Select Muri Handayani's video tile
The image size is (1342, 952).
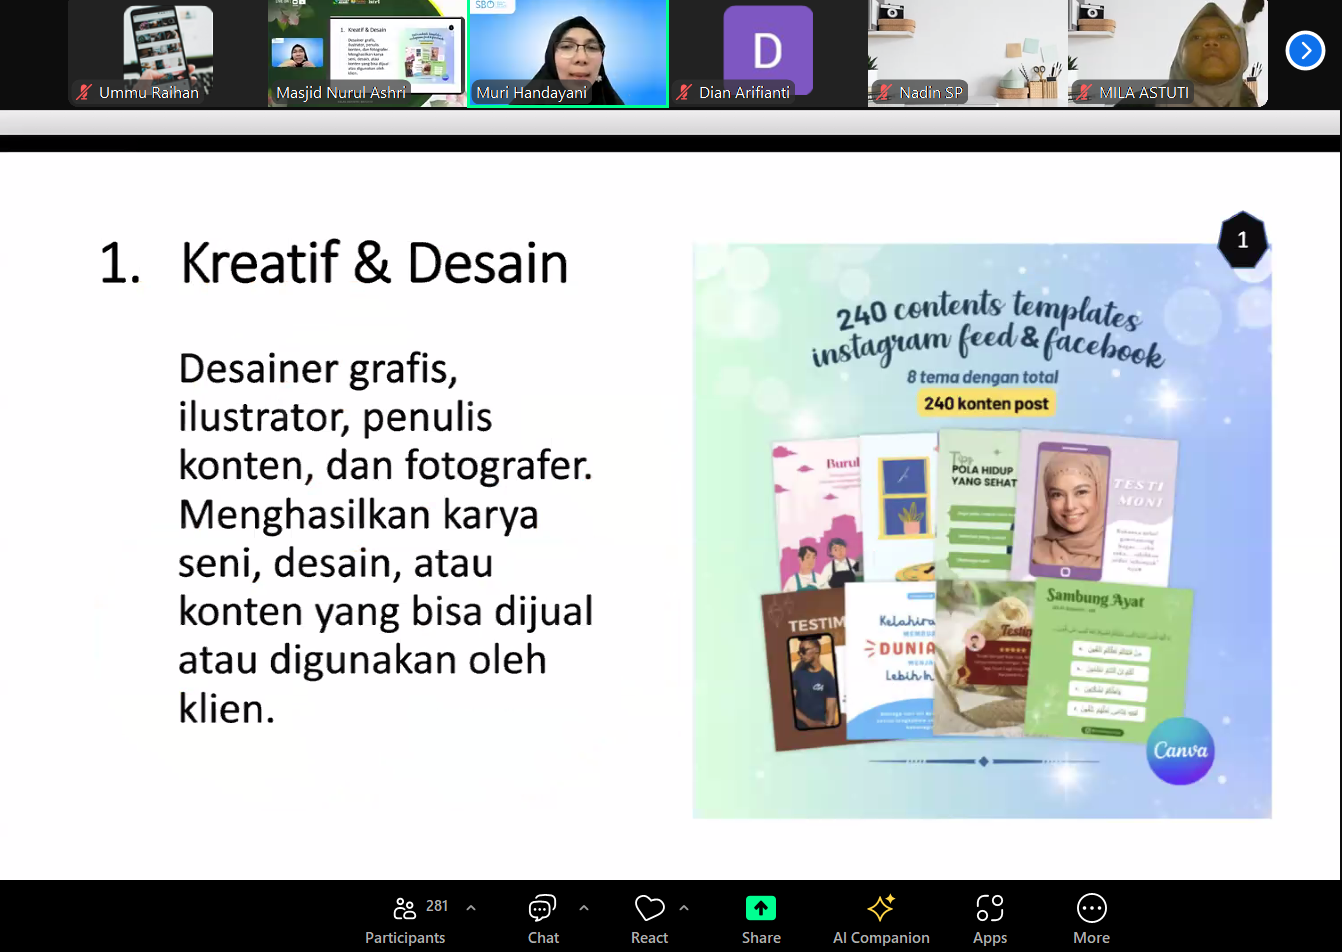[x=568, y=50]
